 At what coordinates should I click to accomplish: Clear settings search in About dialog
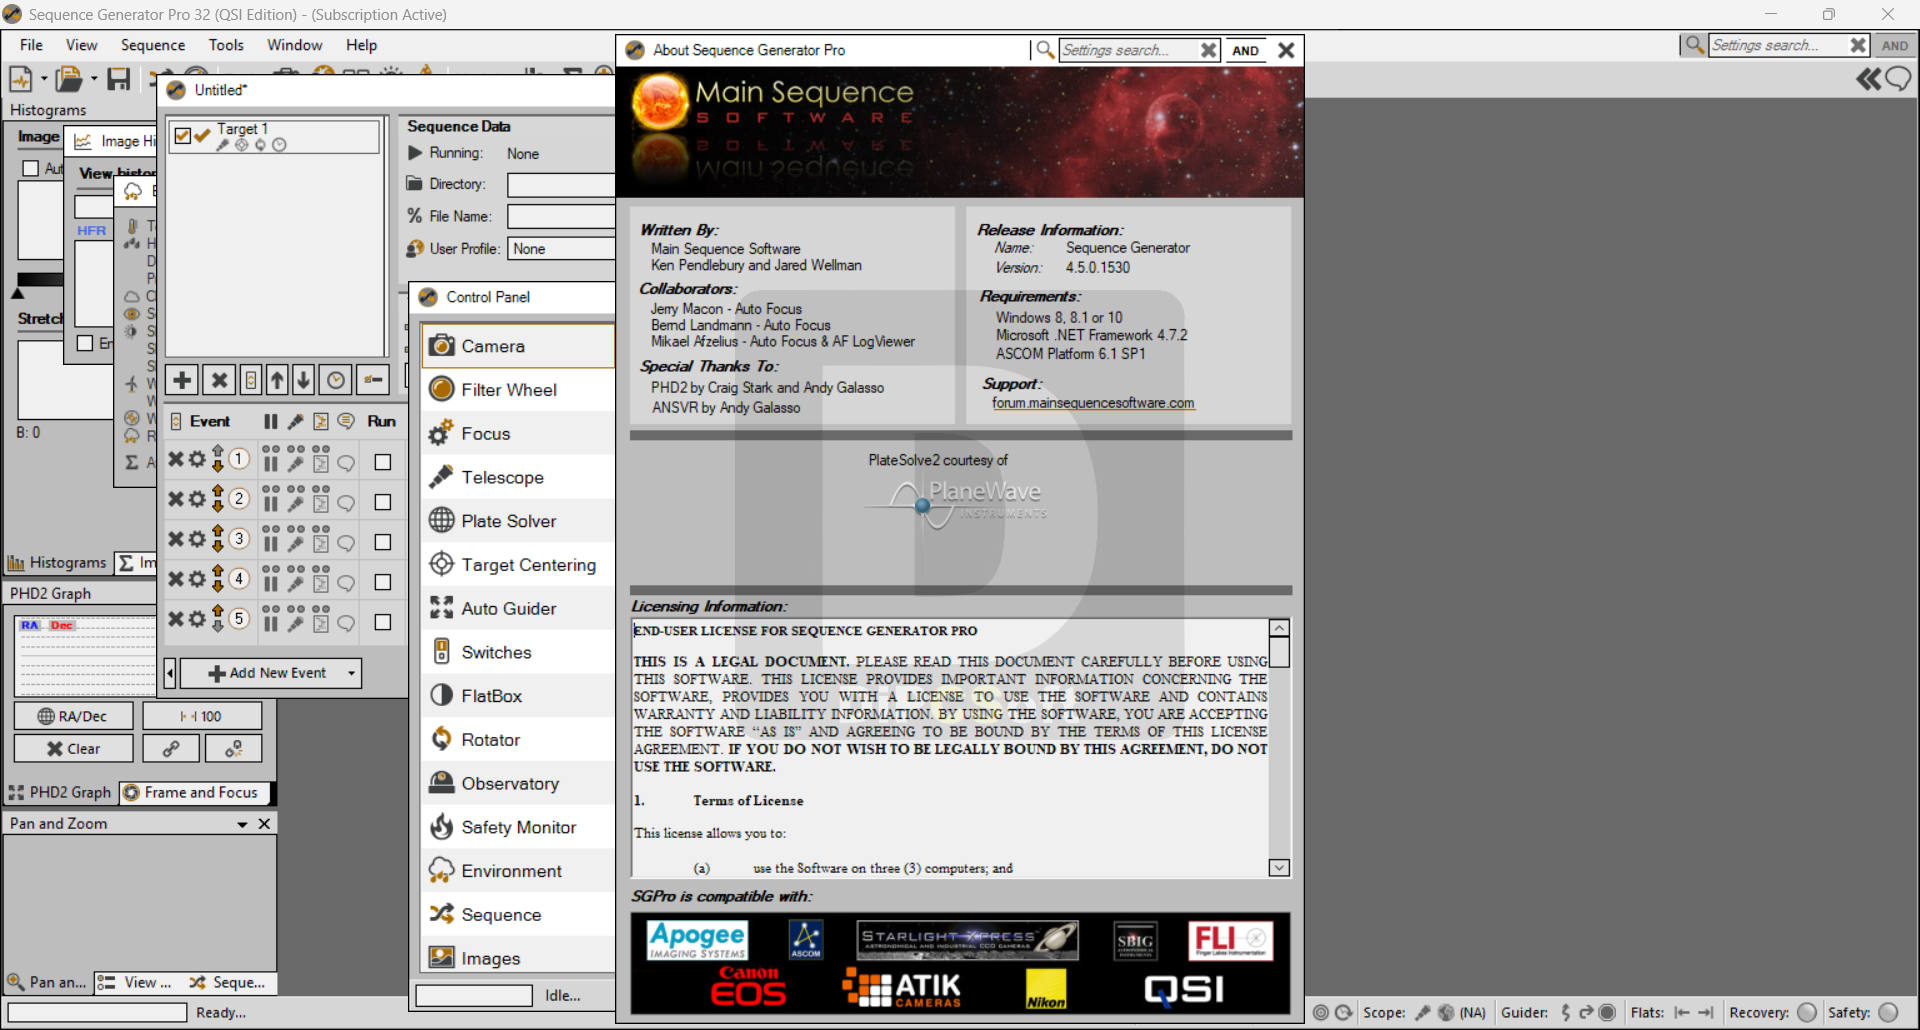(1209, 50)
